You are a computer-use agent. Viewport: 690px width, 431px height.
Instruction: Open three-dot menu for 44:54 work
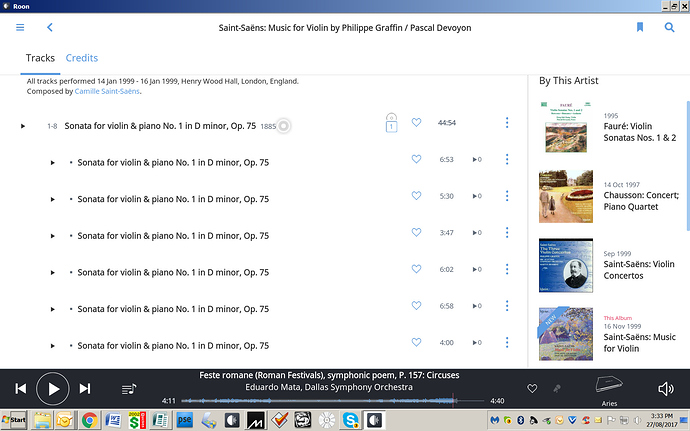(507, 123)
